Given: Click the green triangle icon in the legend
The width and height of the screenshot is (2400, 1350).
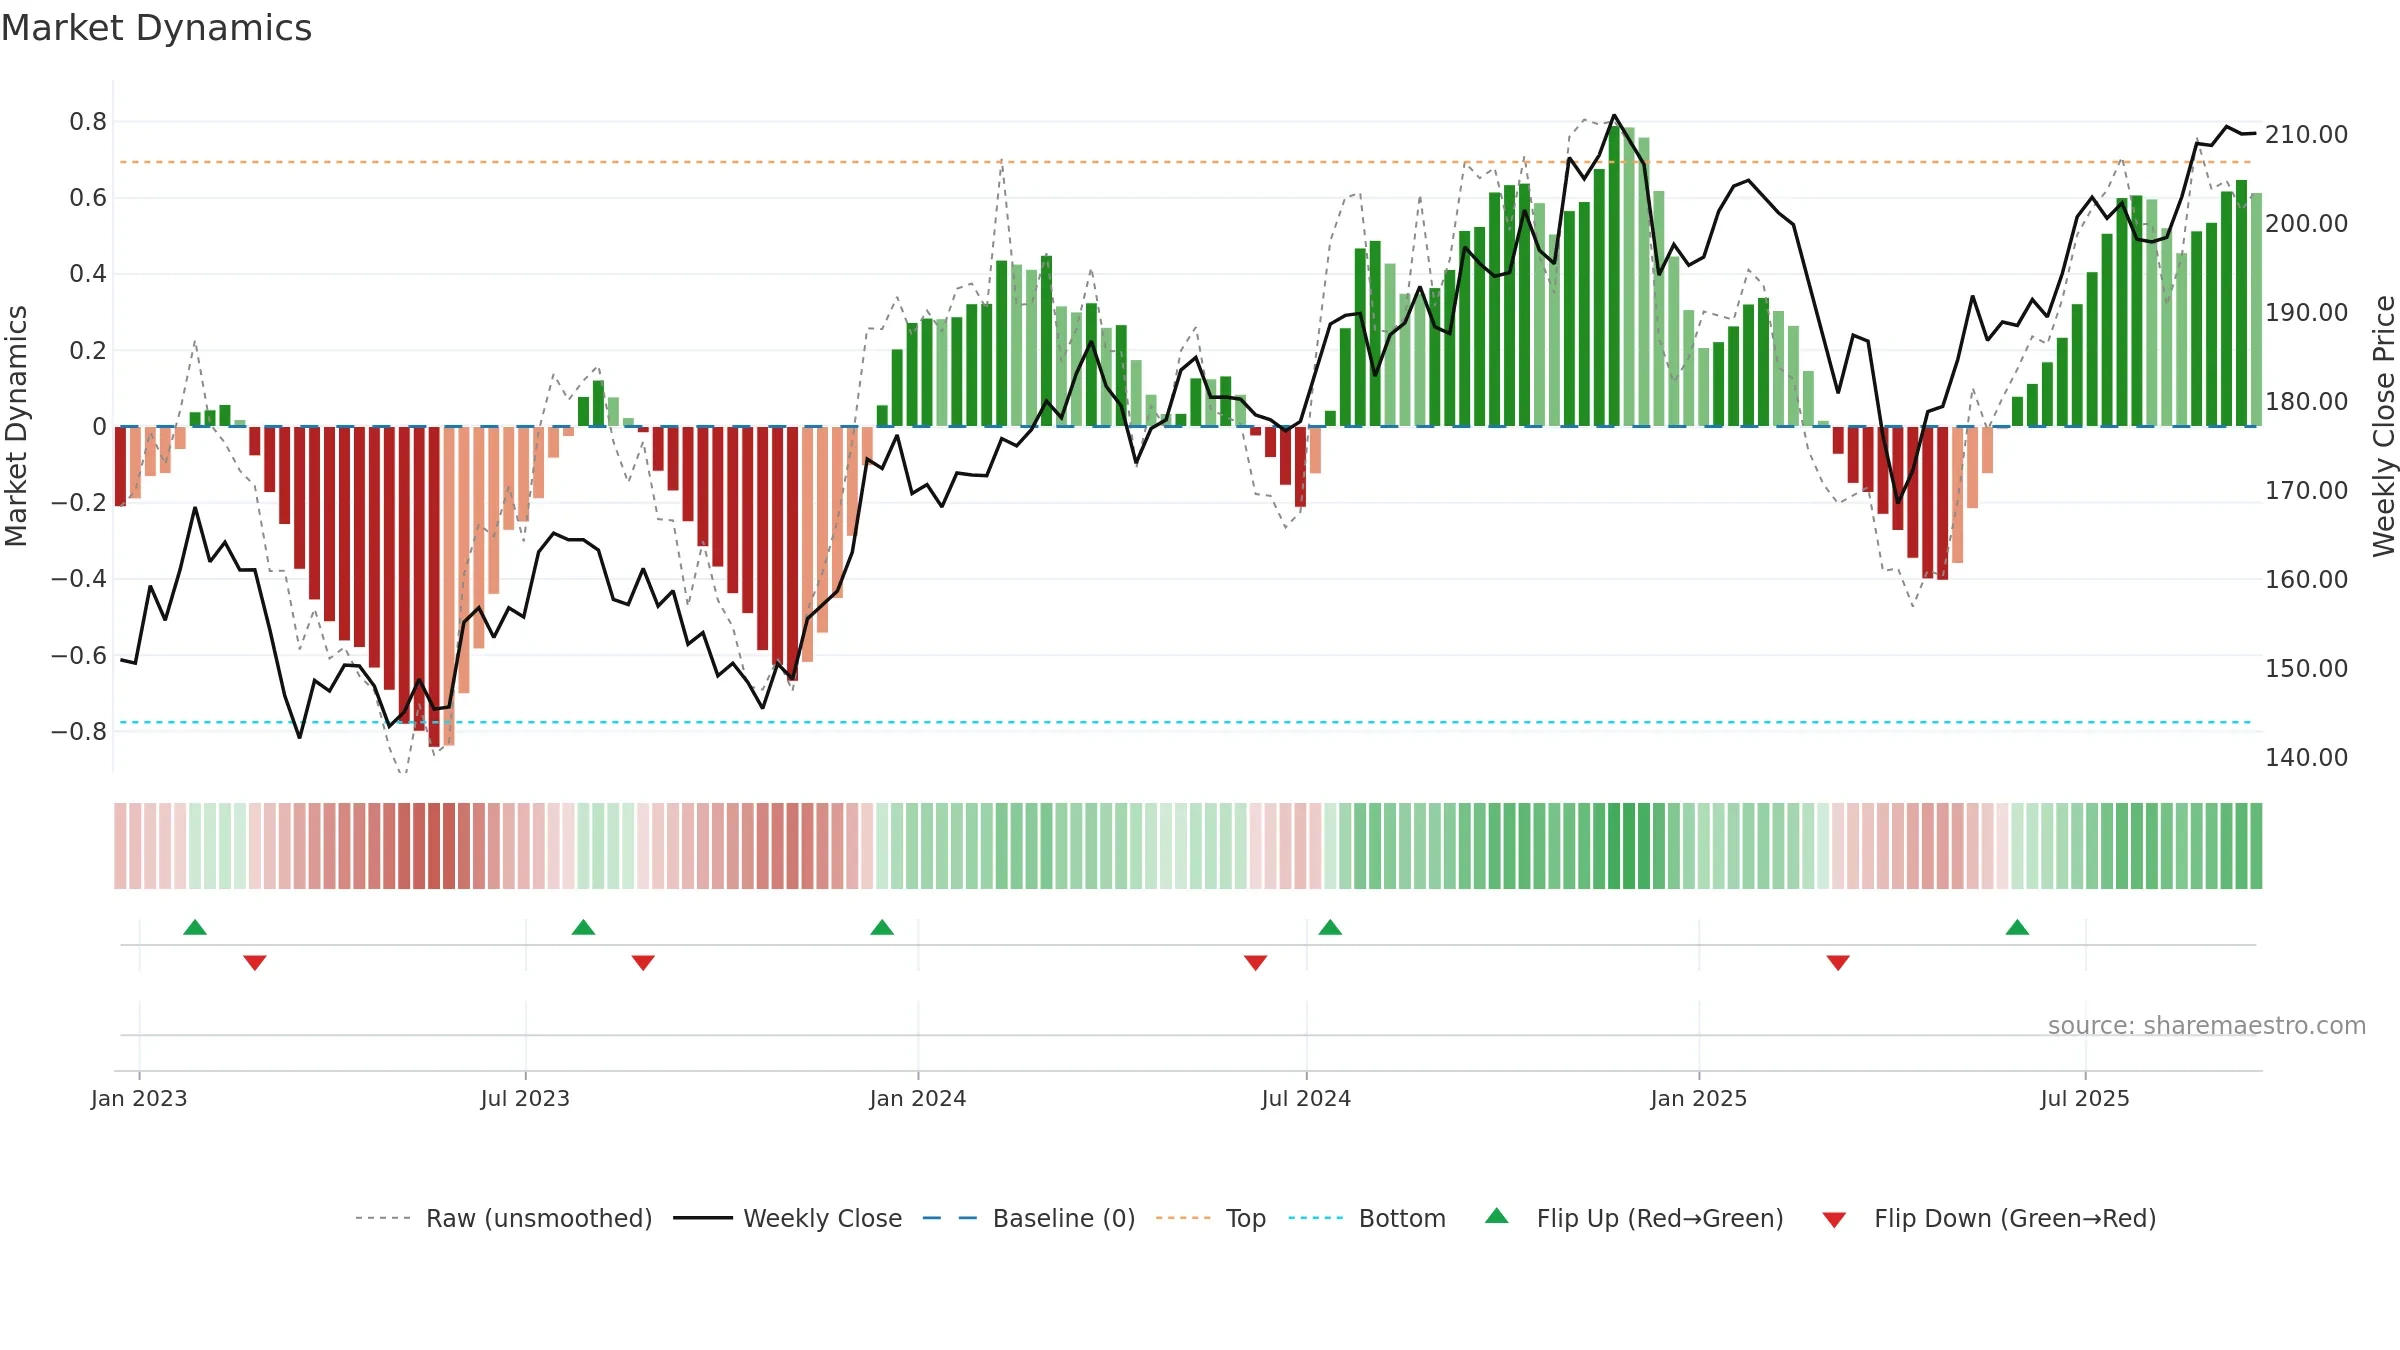Looking at the screenshot, I should (1497, 1216).
